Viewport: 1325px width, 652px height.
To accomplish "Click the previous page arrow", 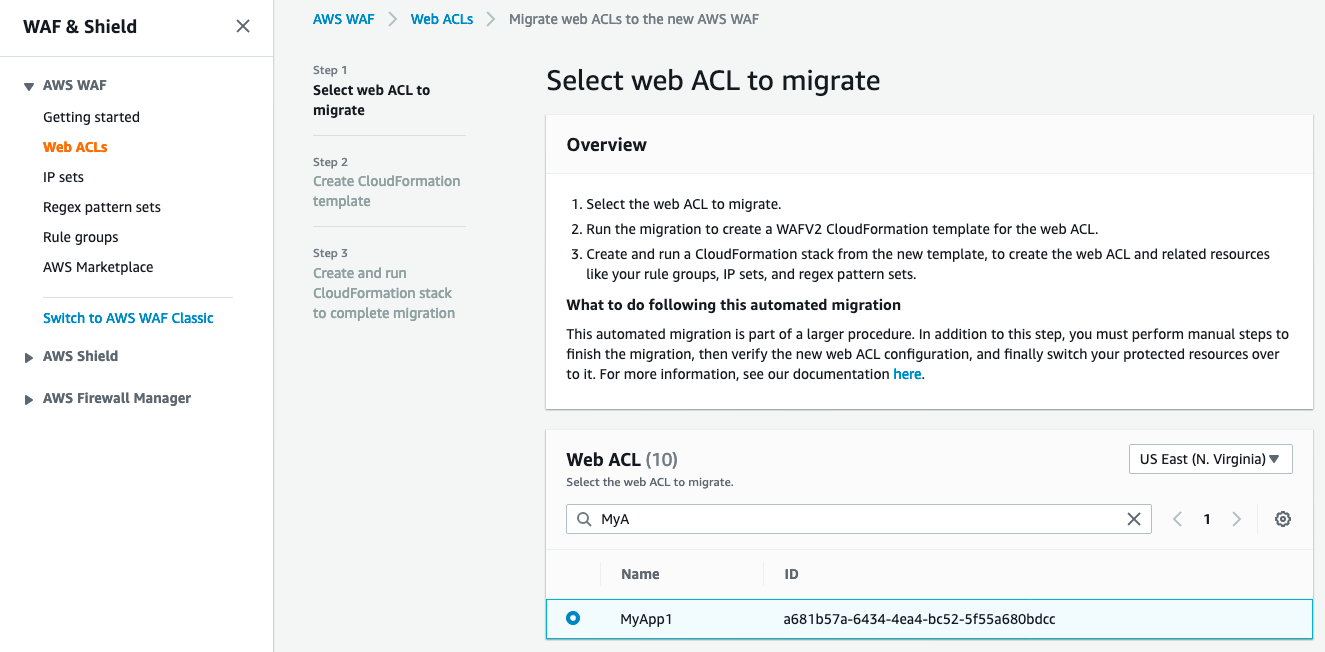I will coord(1176,519).
